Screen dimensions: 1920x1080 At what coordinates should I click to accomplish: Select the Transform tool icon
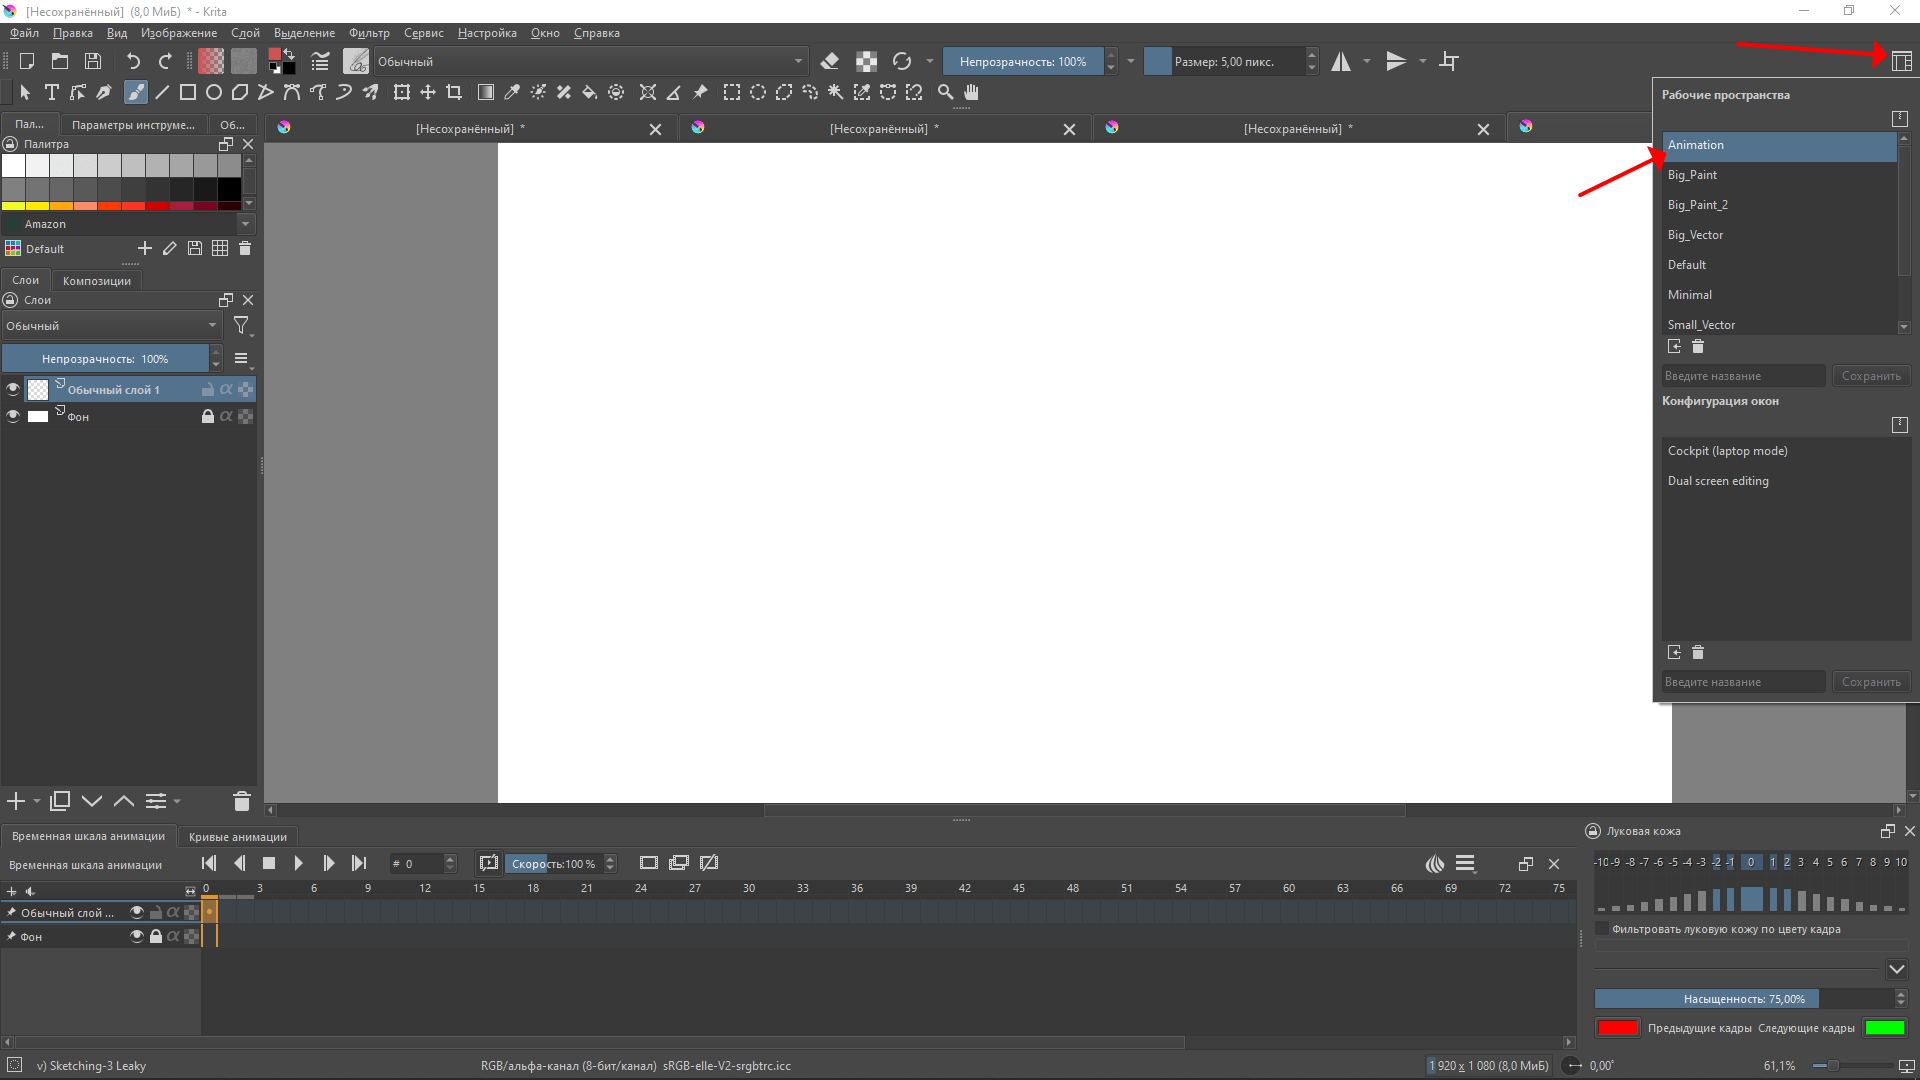pyautogui.click(x=400, y=92)
